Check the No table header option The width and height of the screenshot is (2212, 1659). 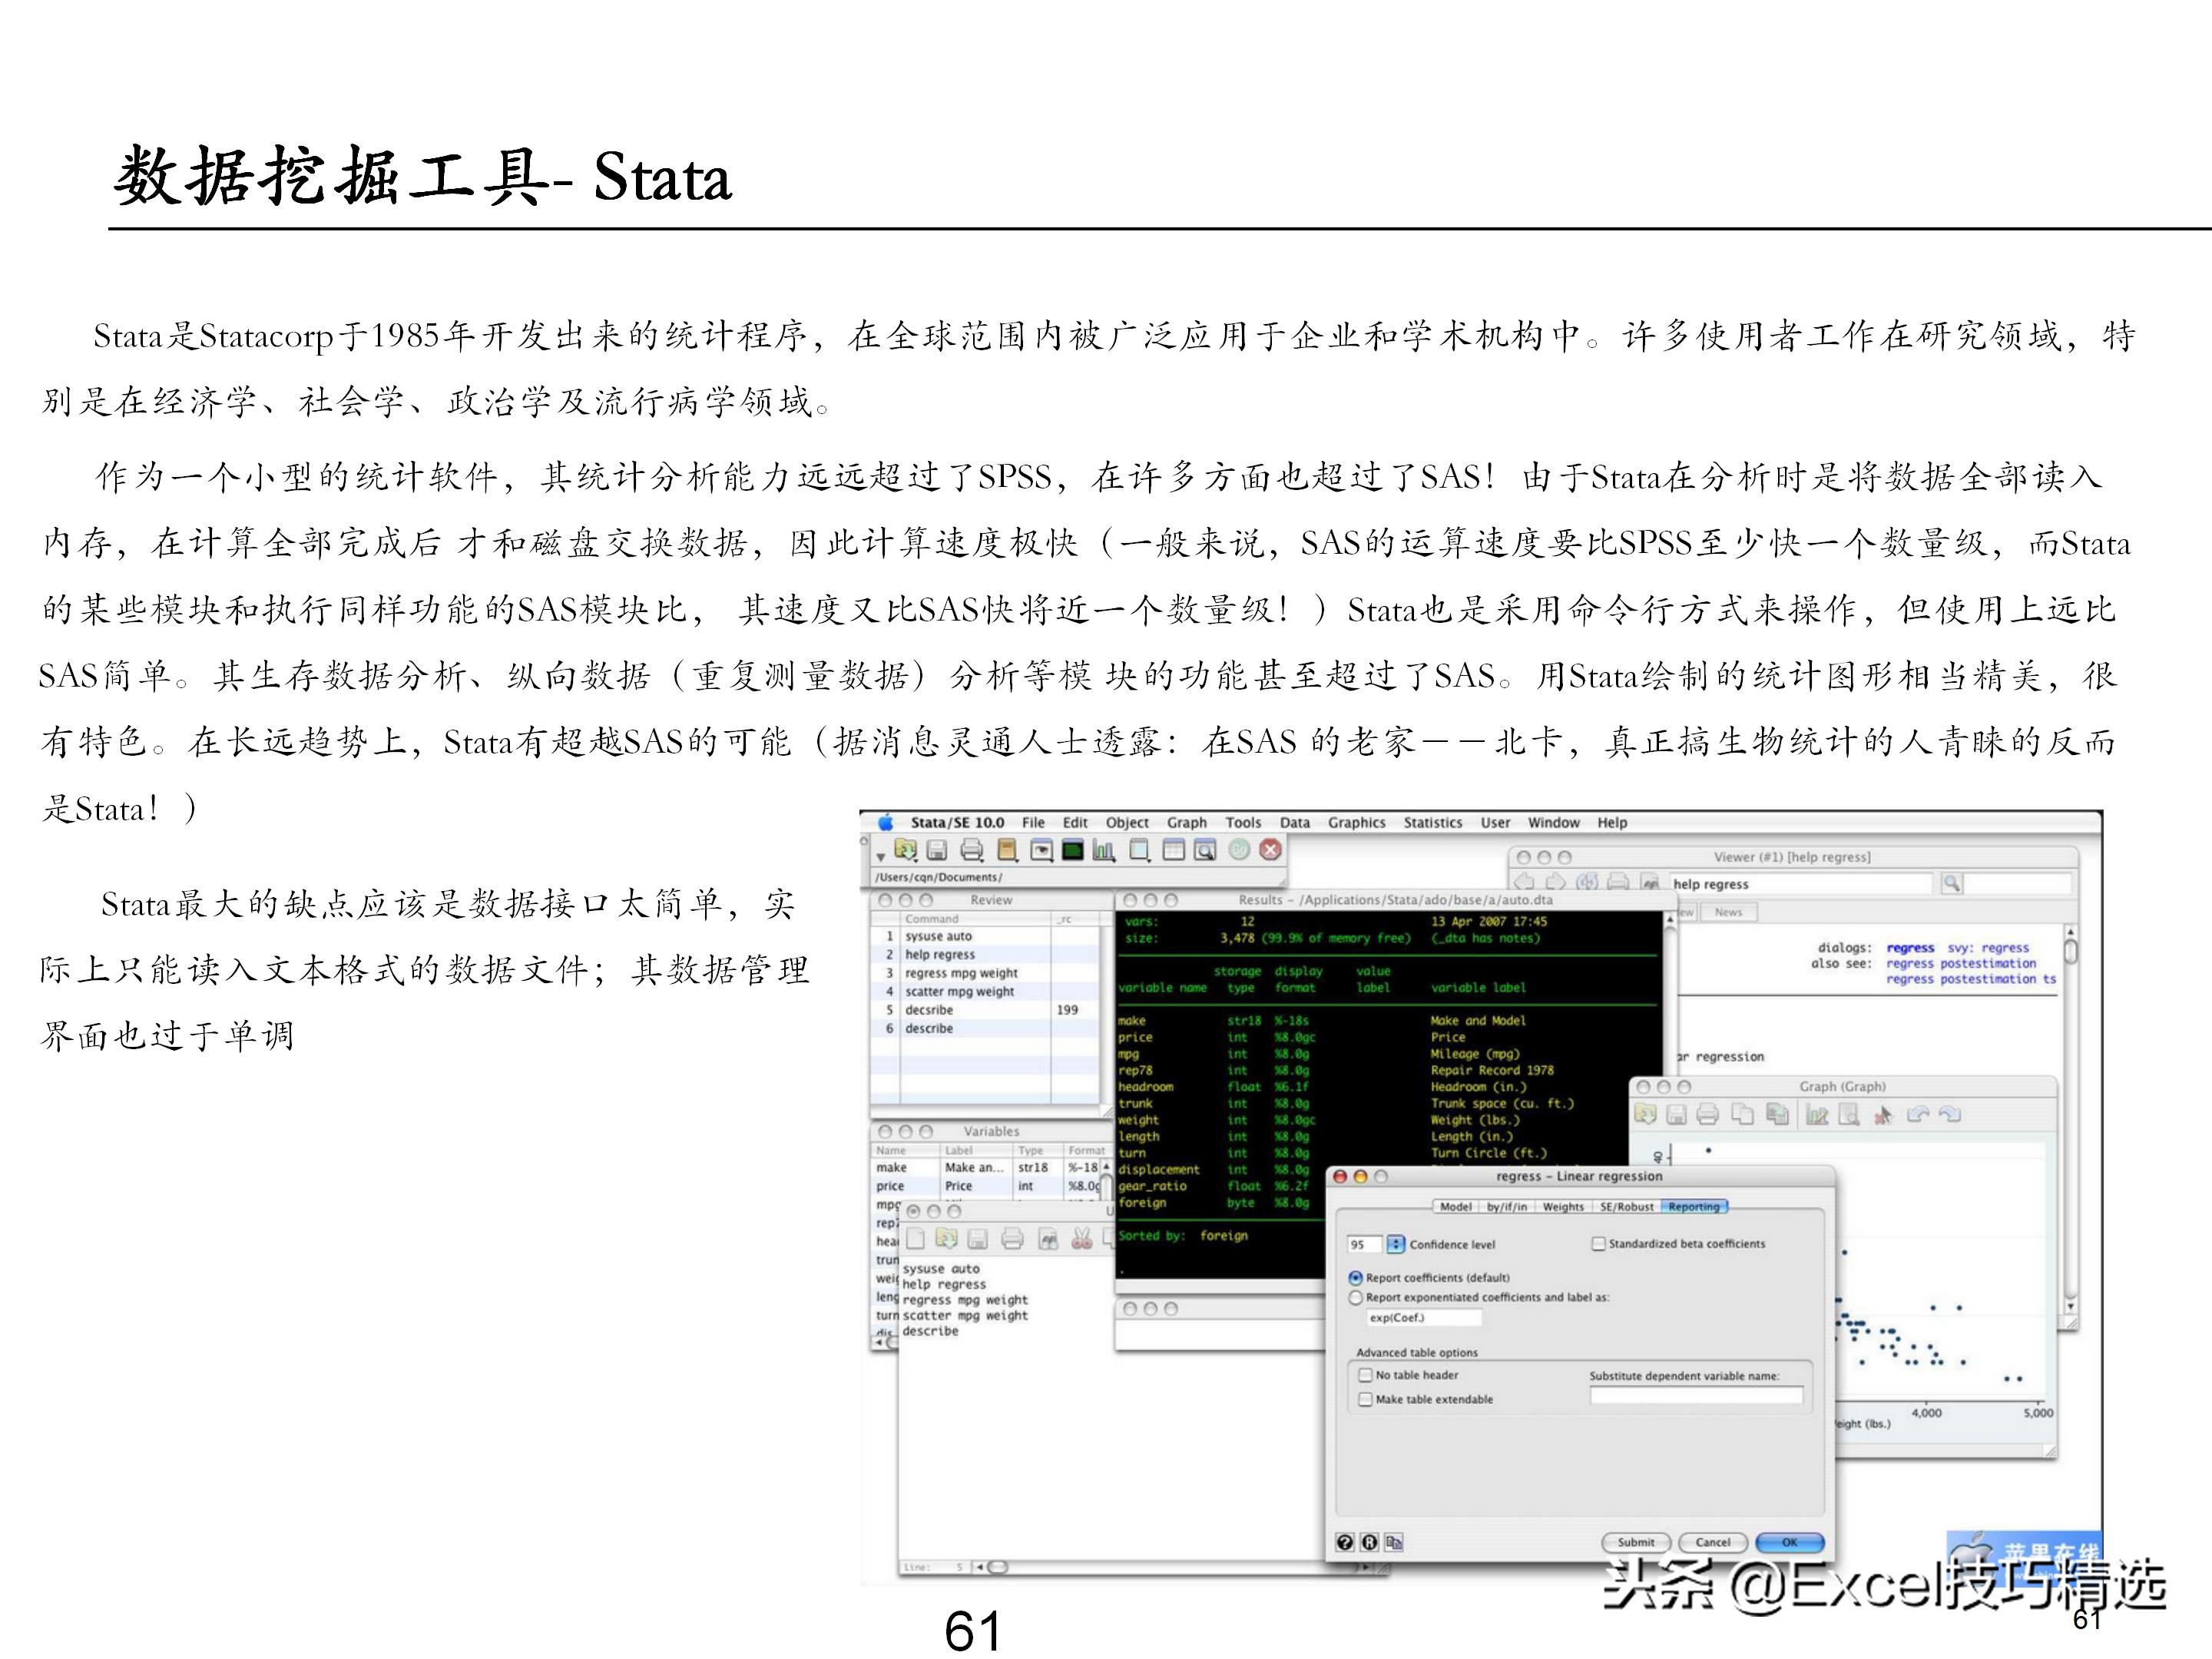(x=1365, y=1375)
